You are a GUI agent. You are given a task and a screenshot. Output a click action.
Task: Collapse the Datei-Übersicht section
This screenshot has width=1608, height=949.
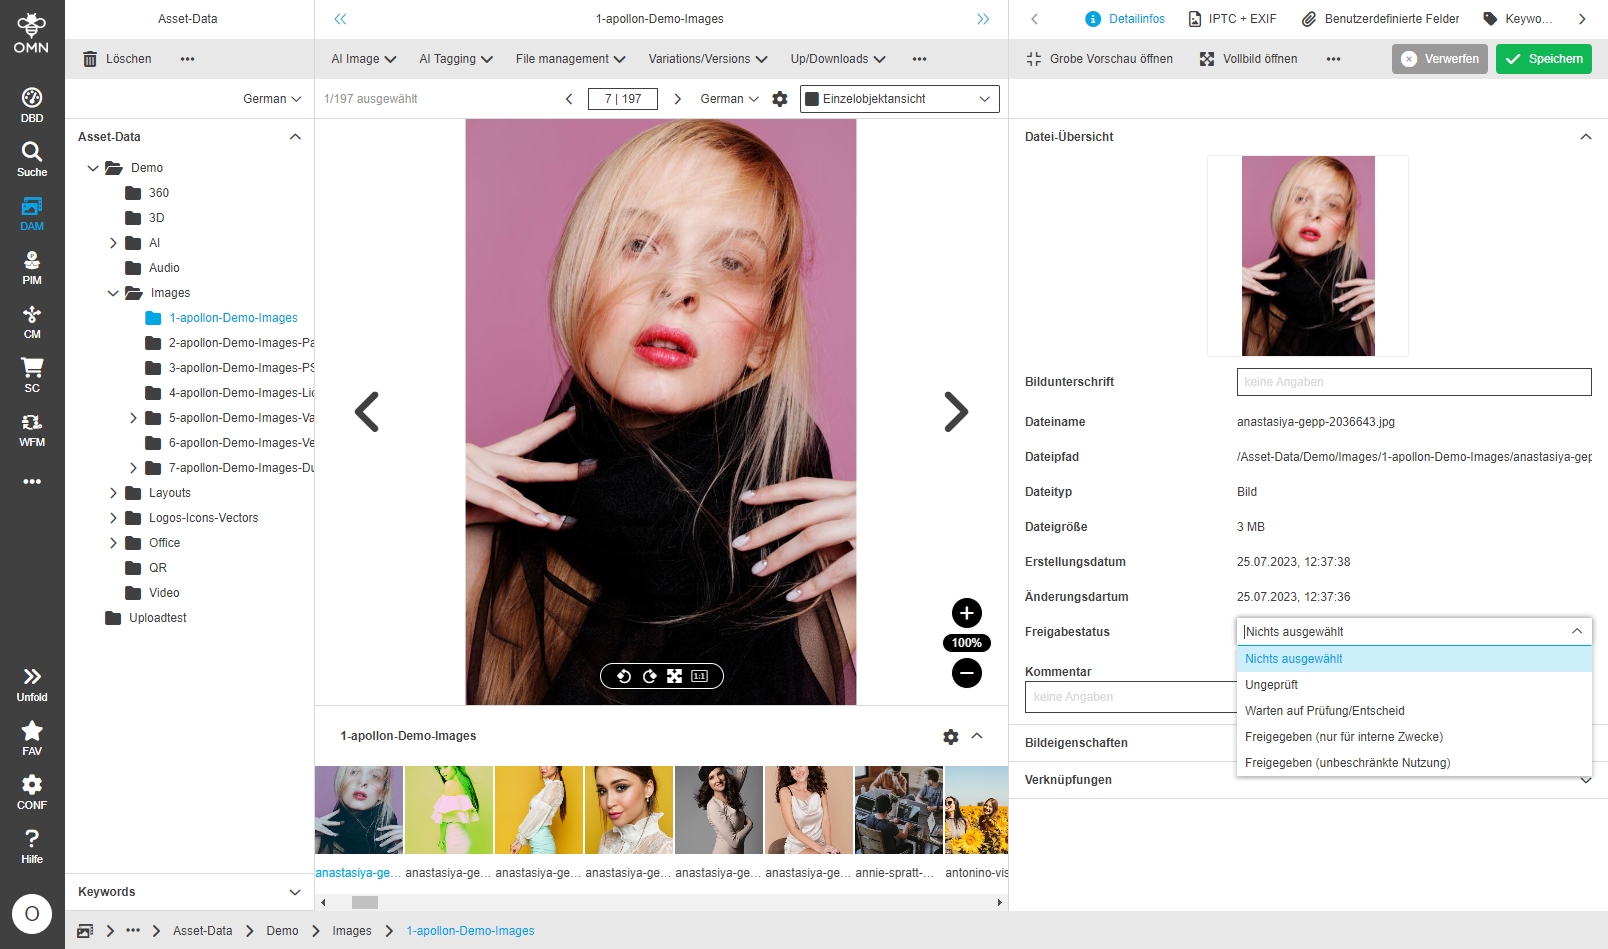(1586, 137)
